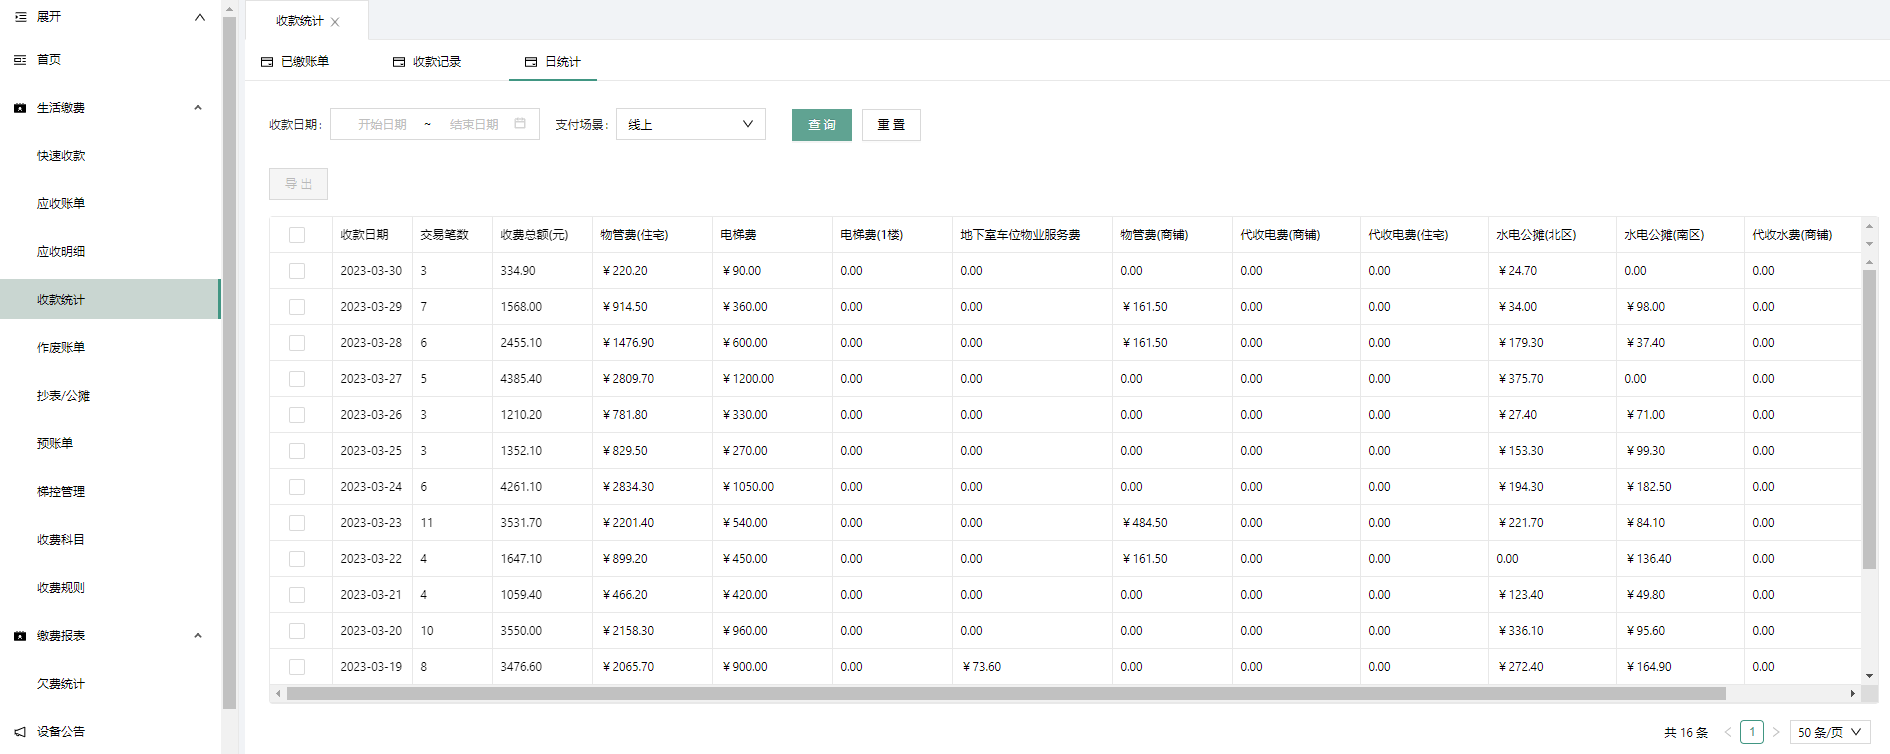Go to the next page arrow
Screen dimensions: 1890x754
[x=1776, y=732]
